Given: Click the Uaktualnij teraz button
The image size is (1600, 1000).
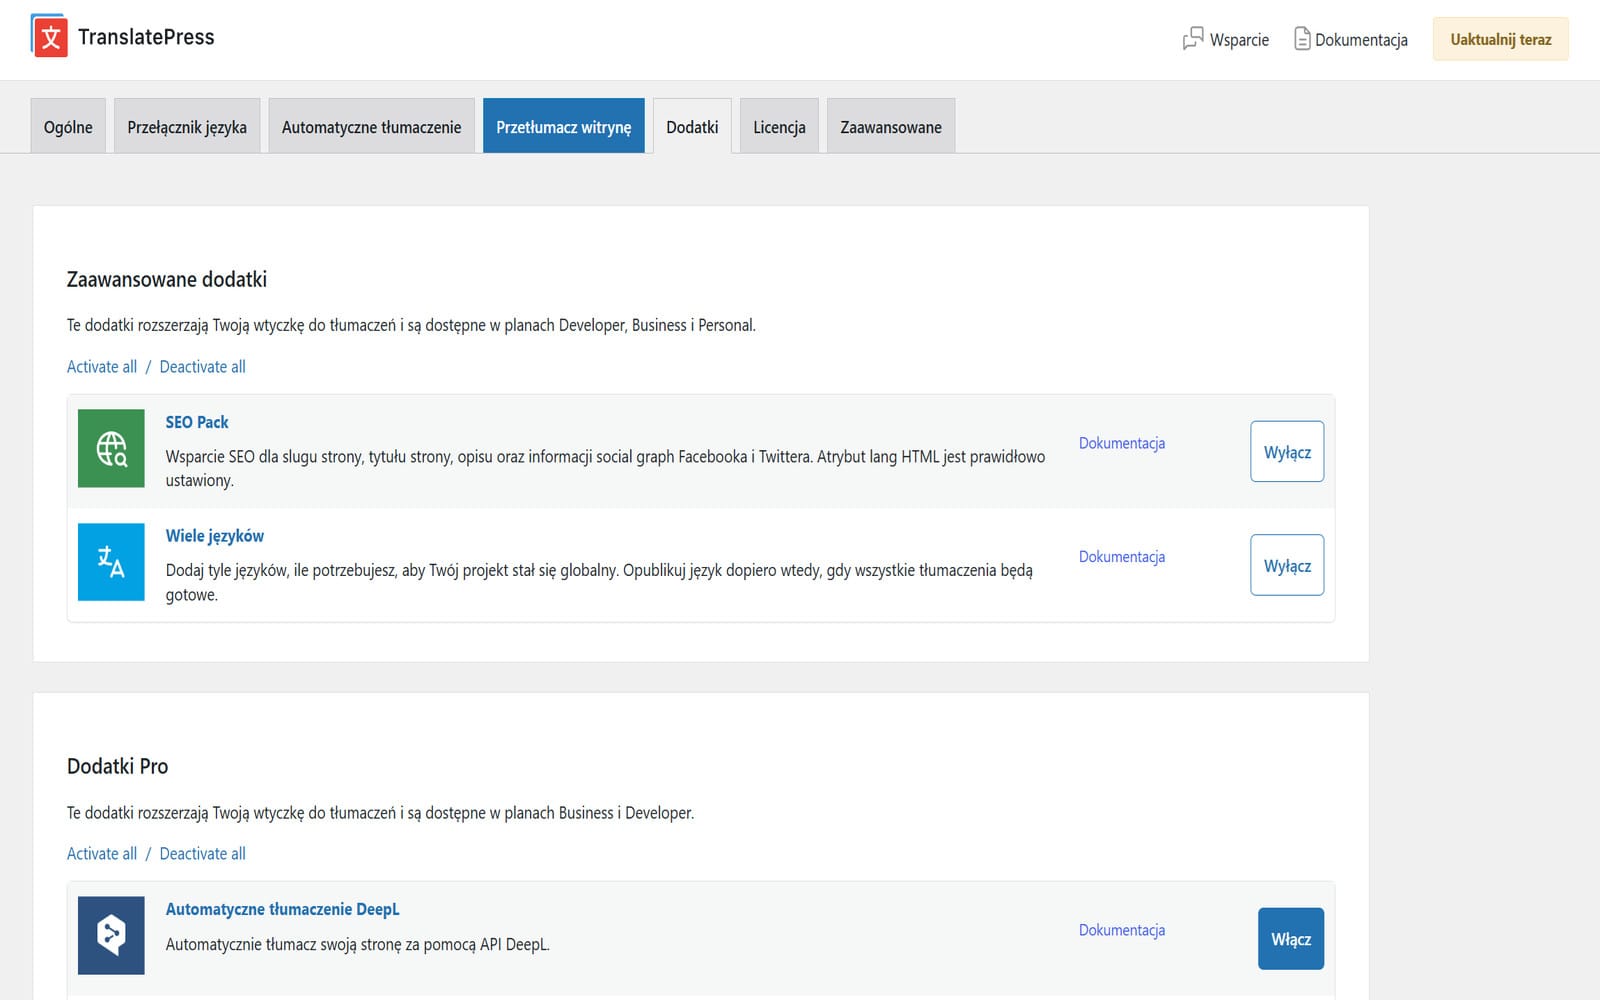Looking at the screenshot, I should 1500,39.
